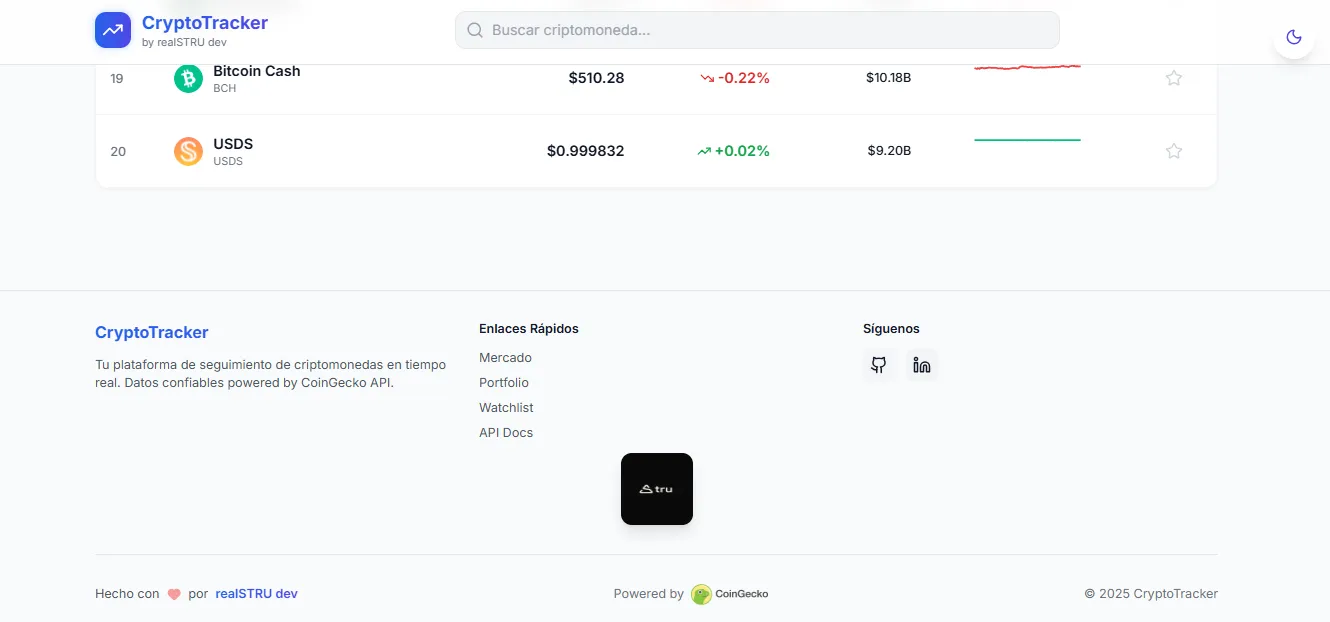Click the green USDS sparkline line
Screen dimensions: 1330x622
click(x=1027, y=140)
